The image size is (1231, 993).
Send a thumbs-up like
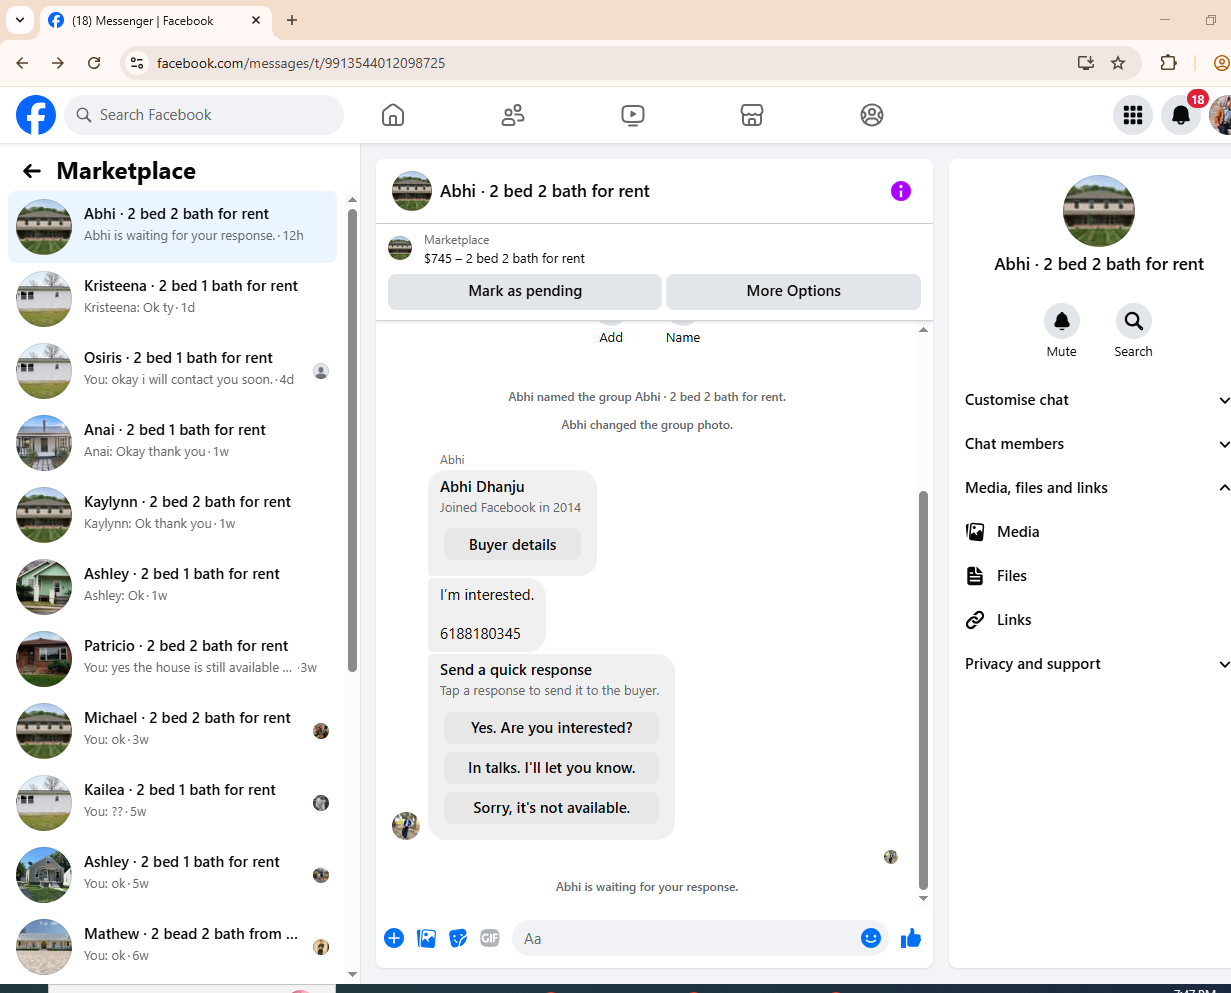910,938
